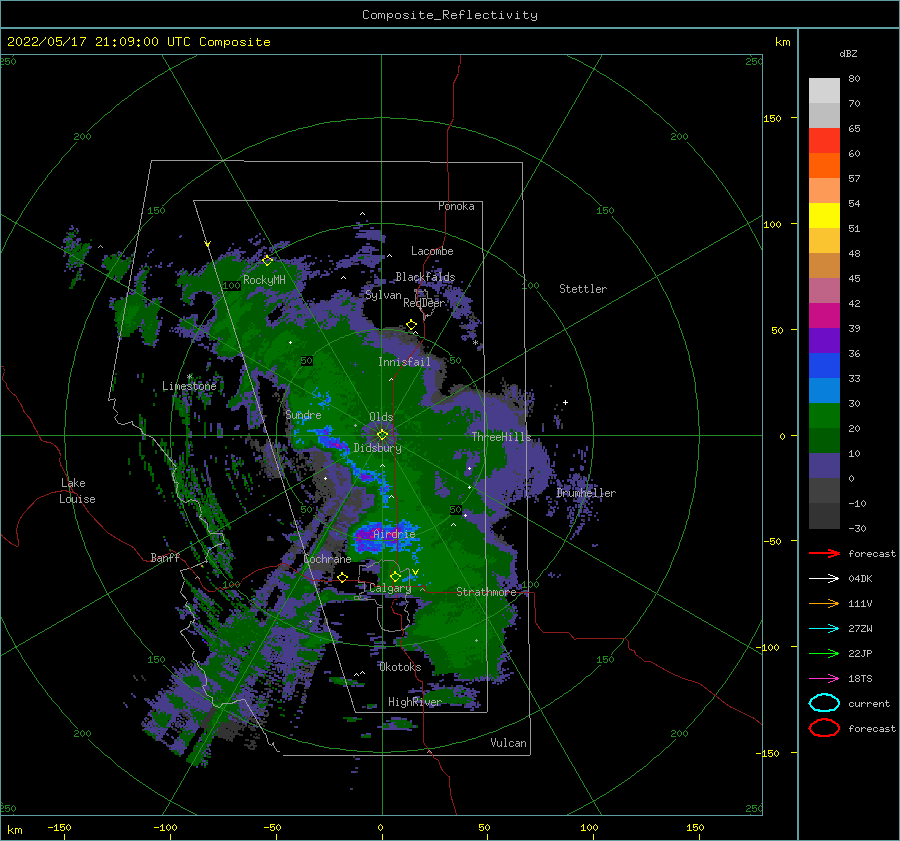Viewport: 900px width, 841px height.
Task: Pick the magenta 42 dBZ color swatch
Action: (824, 316)
